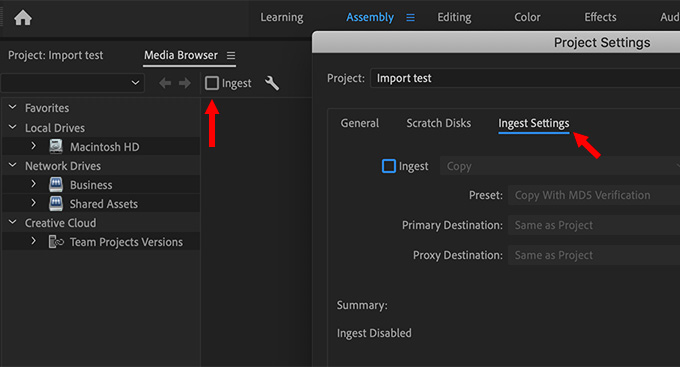Click the Team Projects Versions icon
Image resolution: width=680 pixels, height=367 pixels.
(56, 242)
